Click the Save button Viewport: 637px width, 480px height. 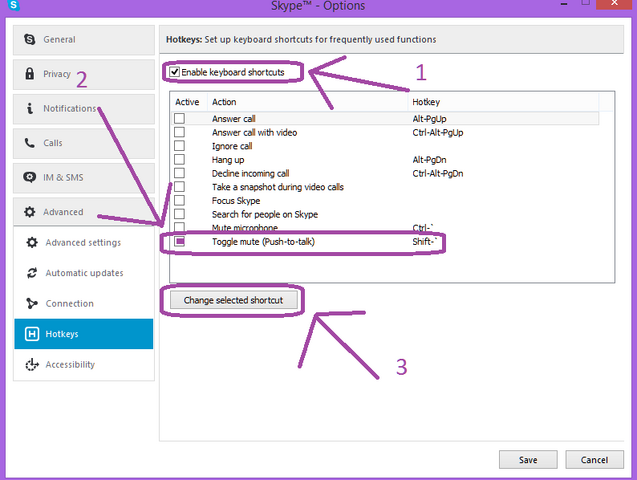pyautogui.click(x=528, y=460)
